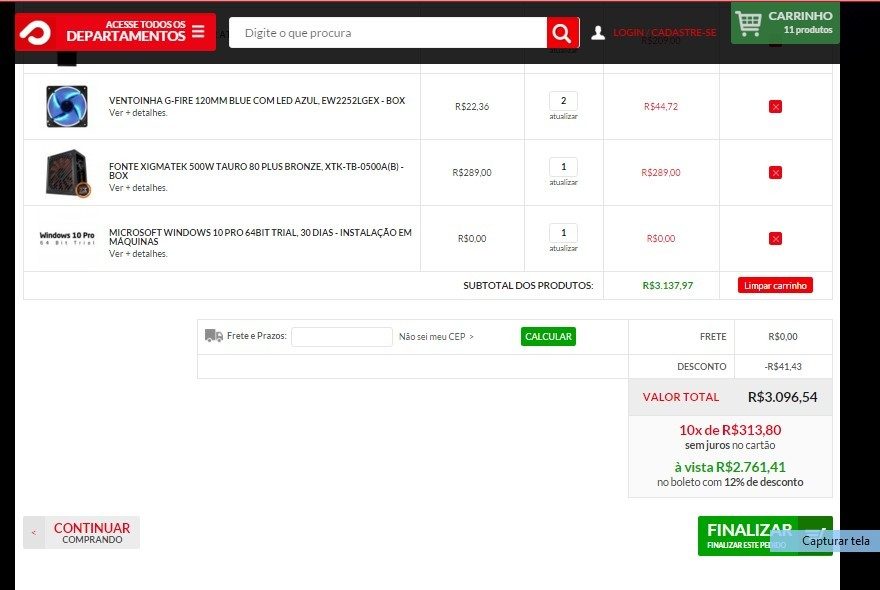Open the Carrinho cart button
Image resolution: width=880 pixels, height=590 pixels.
[785, 22]
